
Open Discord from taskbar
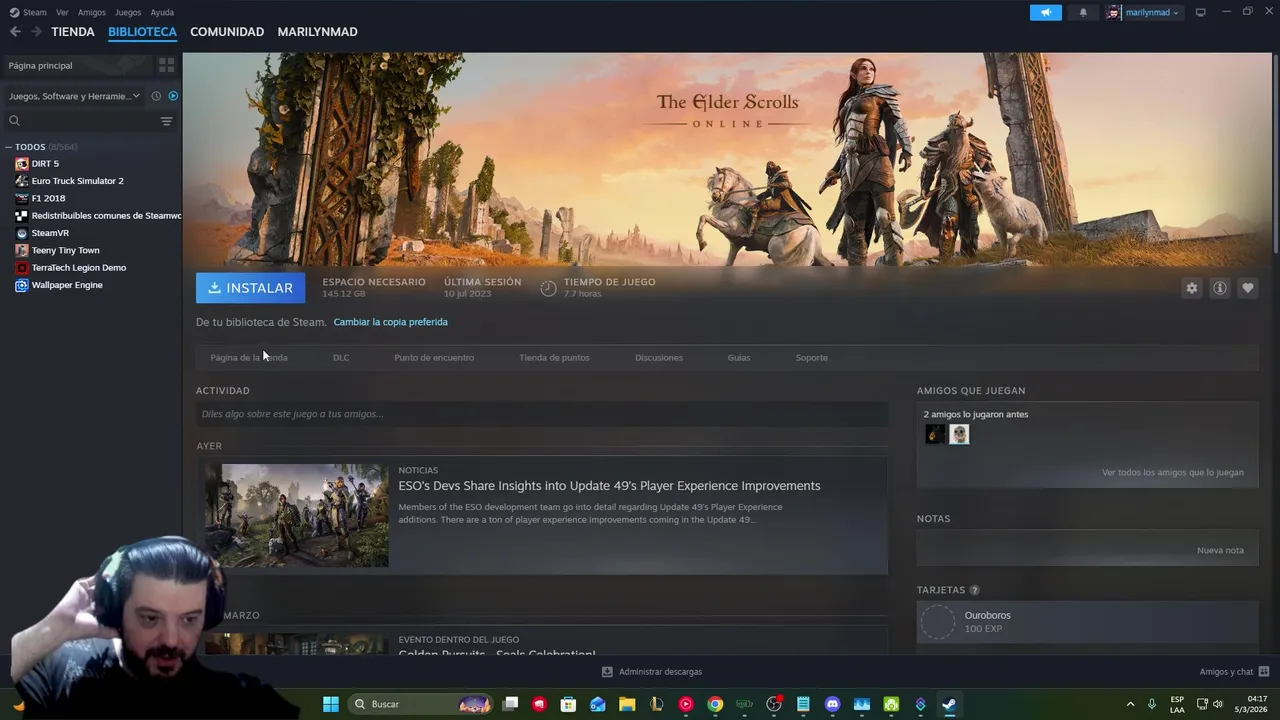click(x=832, y=704)
